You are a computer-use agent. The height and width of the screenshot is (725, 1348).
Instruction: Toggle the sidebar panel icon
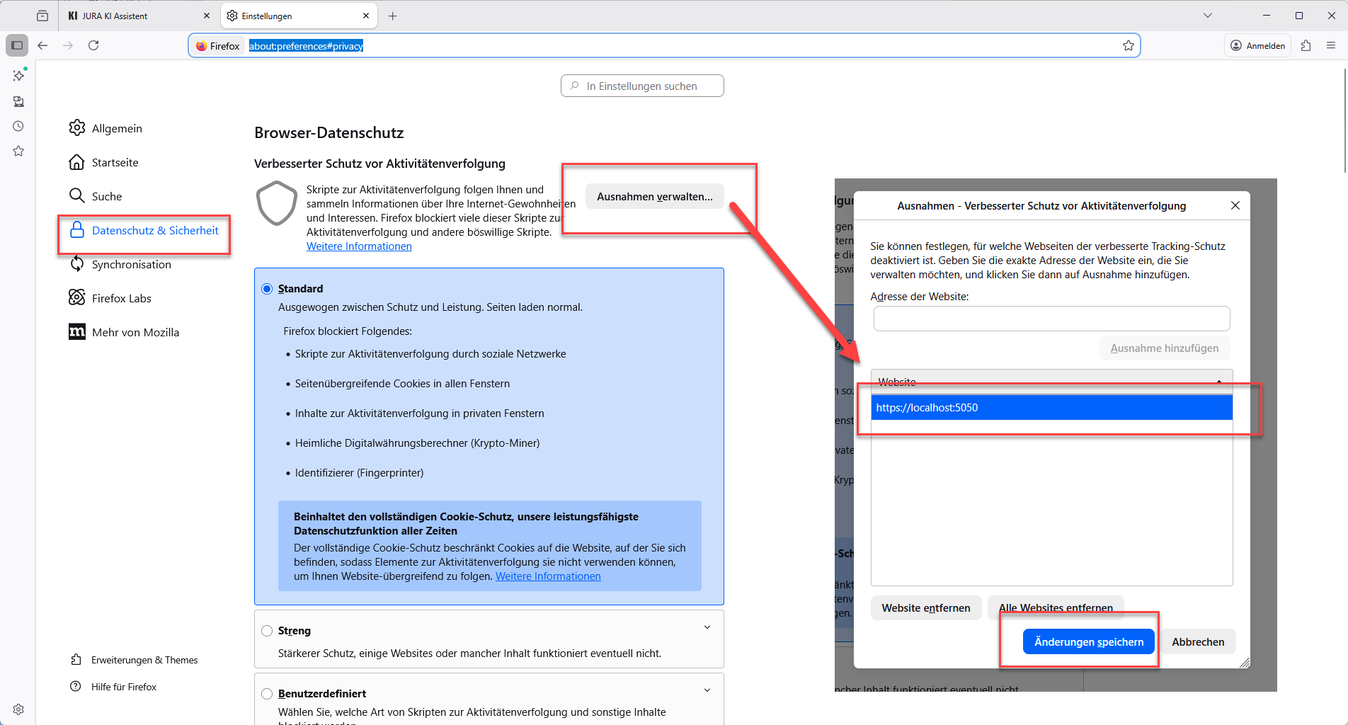17,46
